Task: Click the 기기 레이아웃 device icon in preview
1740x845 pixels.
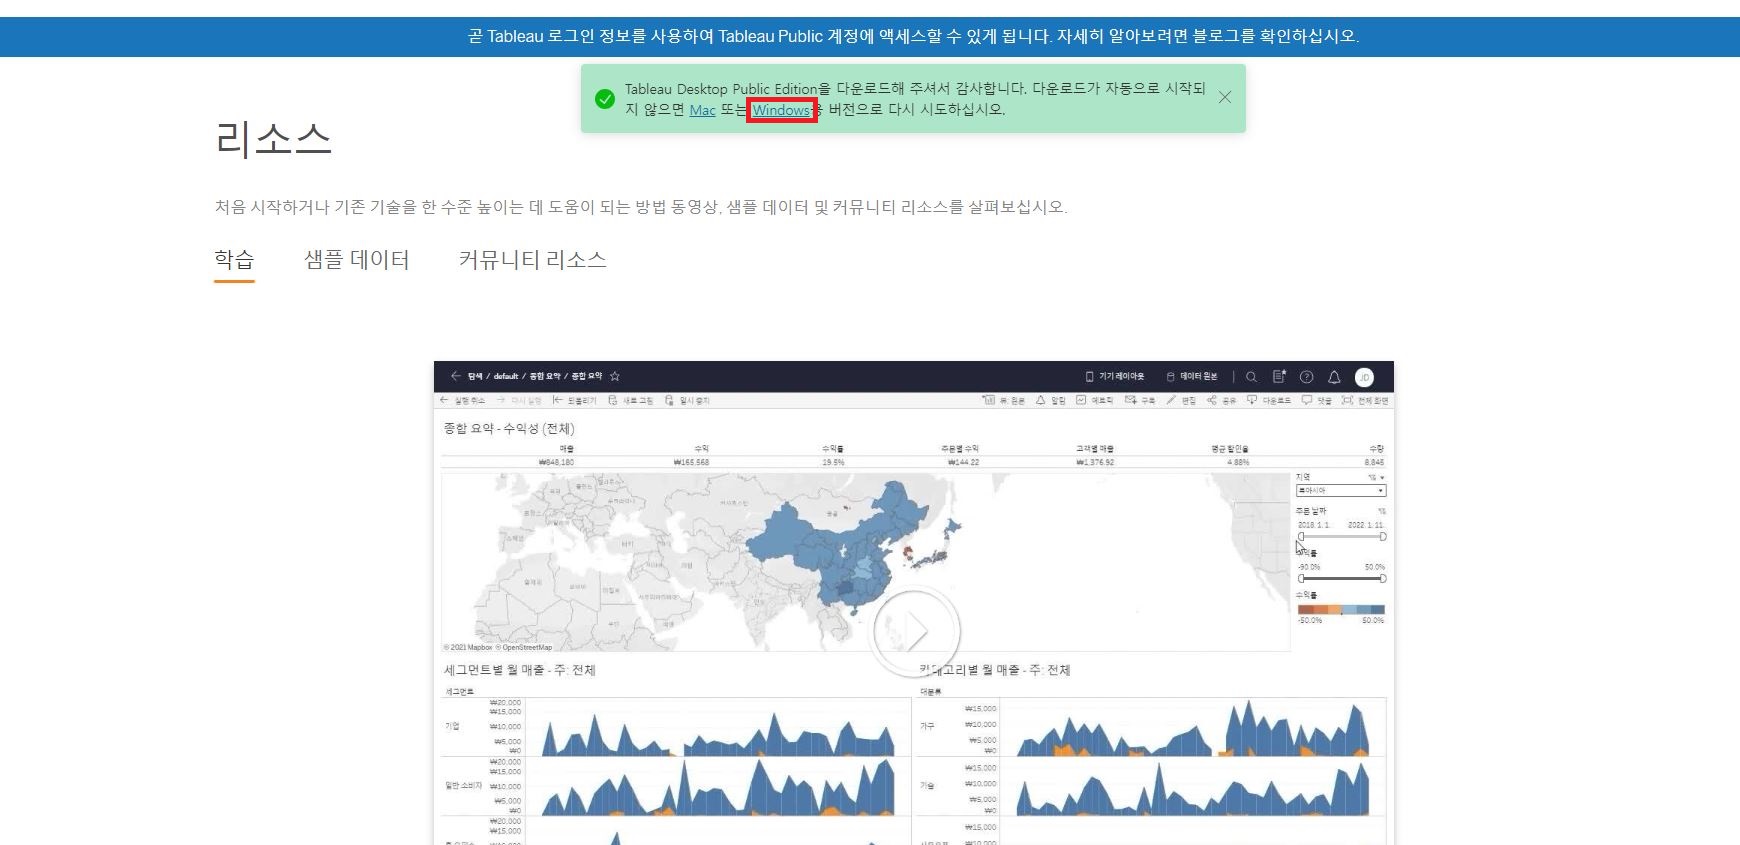Action: tap(1090, 376)
